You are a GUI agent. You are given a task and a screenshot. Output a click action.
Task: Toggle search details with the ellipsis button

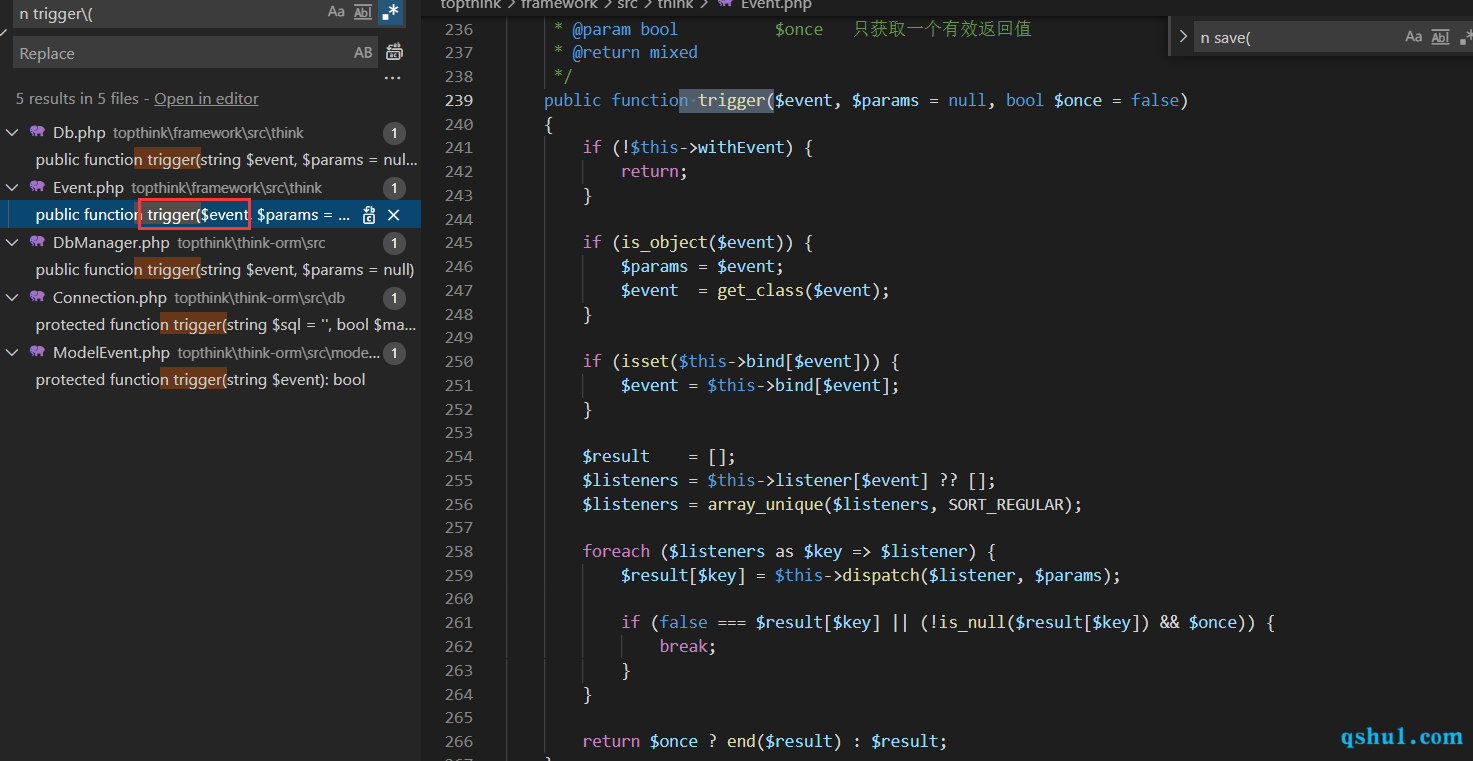tap(393, 78)
